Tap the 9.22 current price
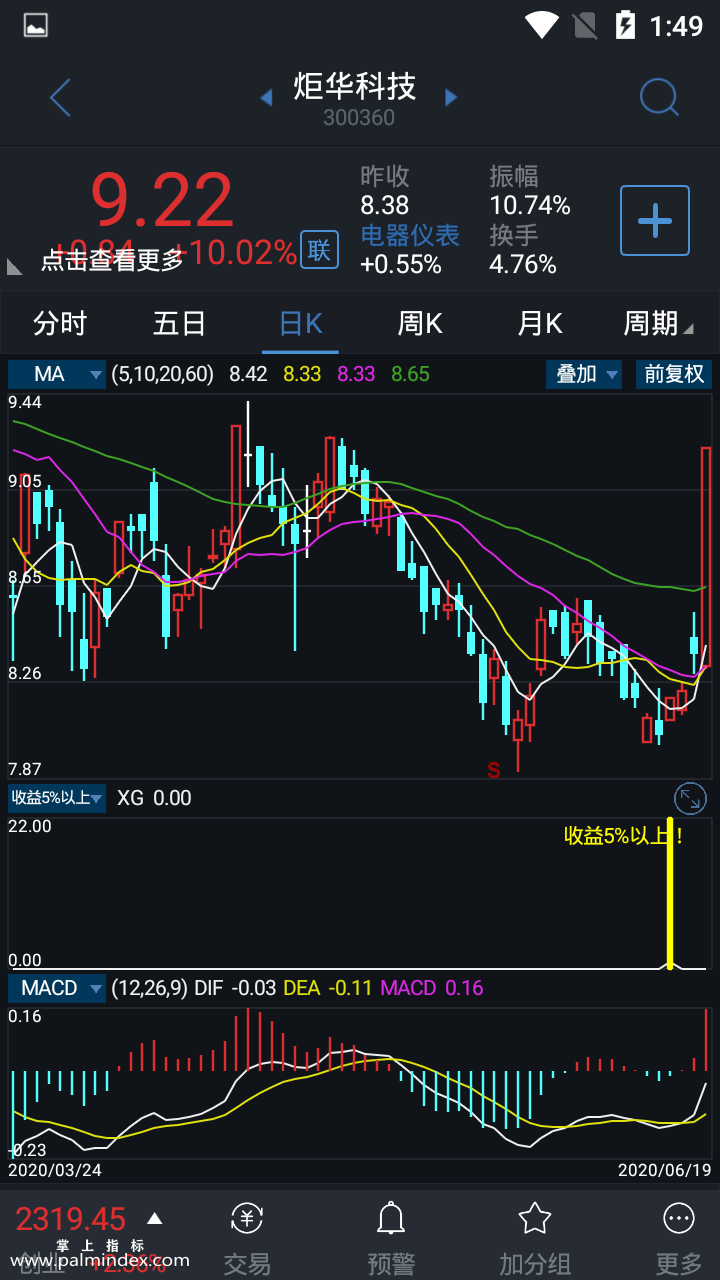720x1280 pixels. 162,200
